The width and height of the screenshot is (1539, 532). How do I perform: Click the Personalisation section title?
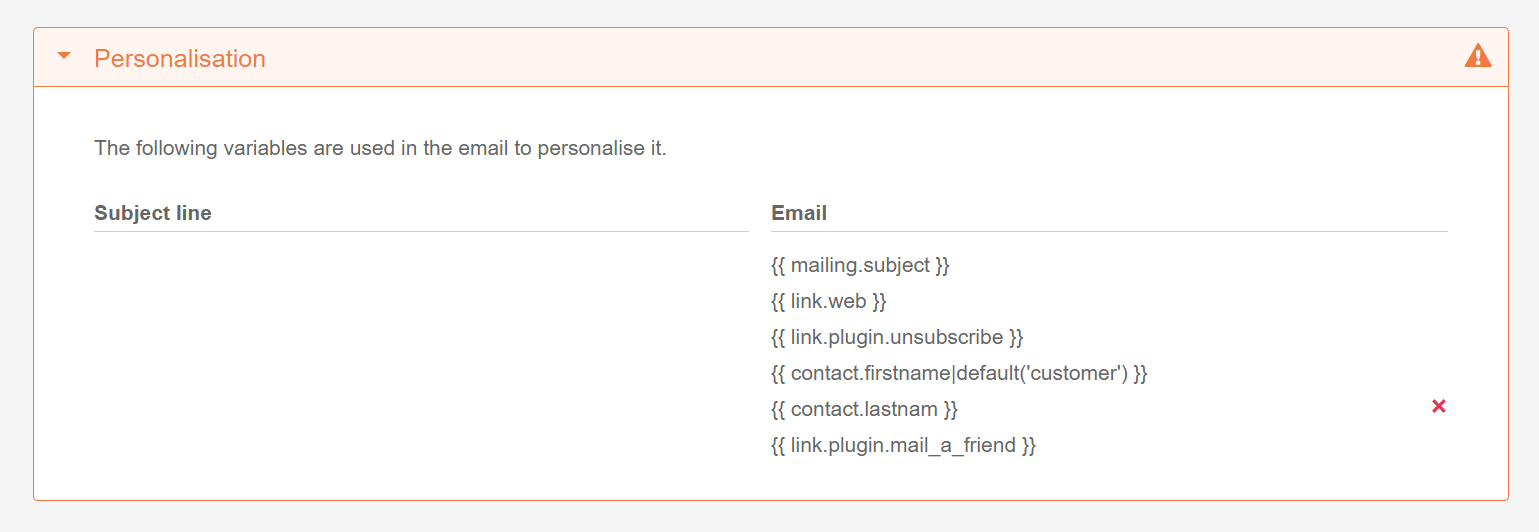point(180,58)
